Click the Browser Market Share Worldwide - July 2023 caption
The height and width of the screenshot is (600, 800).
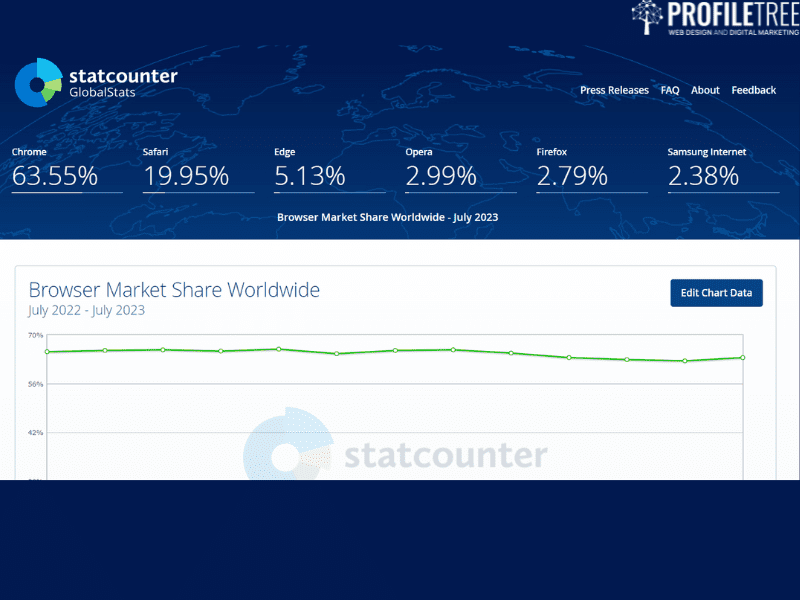[388, 217]
